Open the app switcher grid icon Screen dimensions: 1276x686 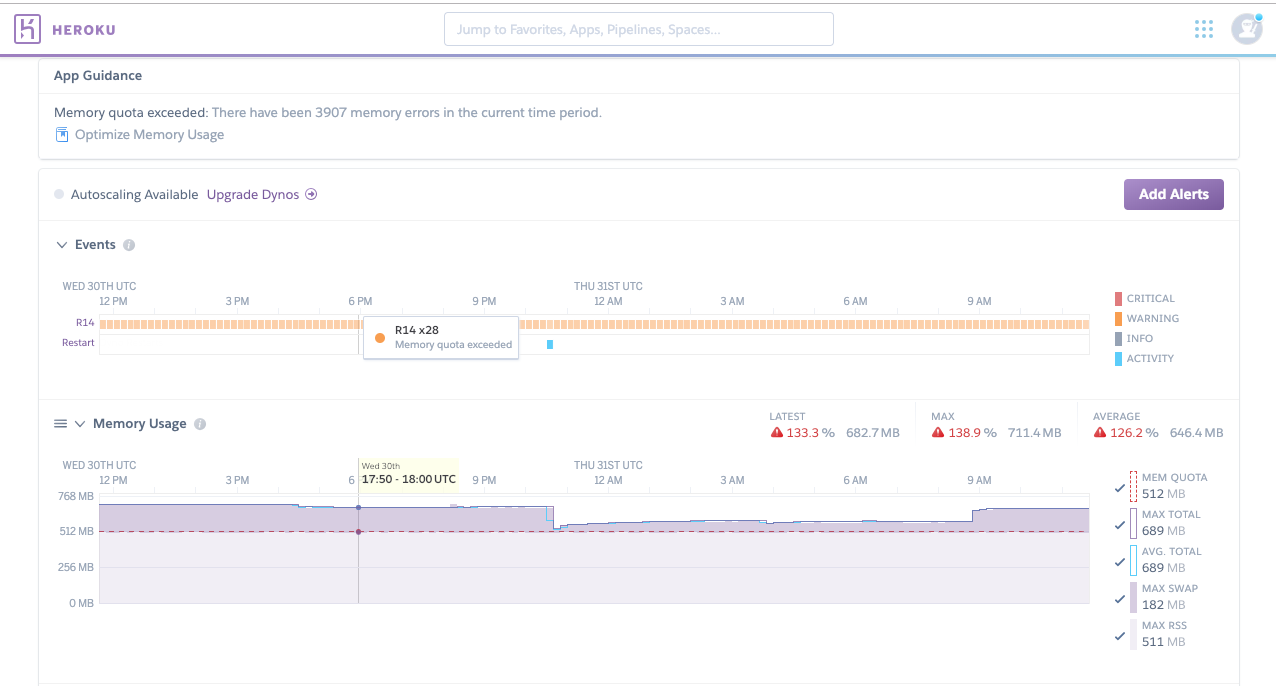[x=1204, y=29]
